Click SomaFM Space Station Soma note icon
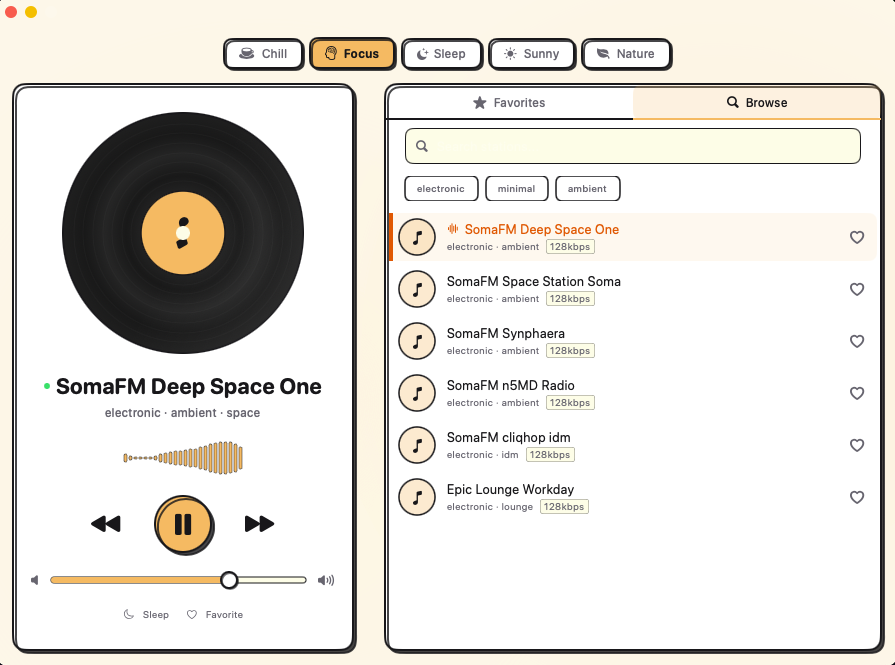The width and height of the screenshot is (895, 665). (x=417, y=289)
